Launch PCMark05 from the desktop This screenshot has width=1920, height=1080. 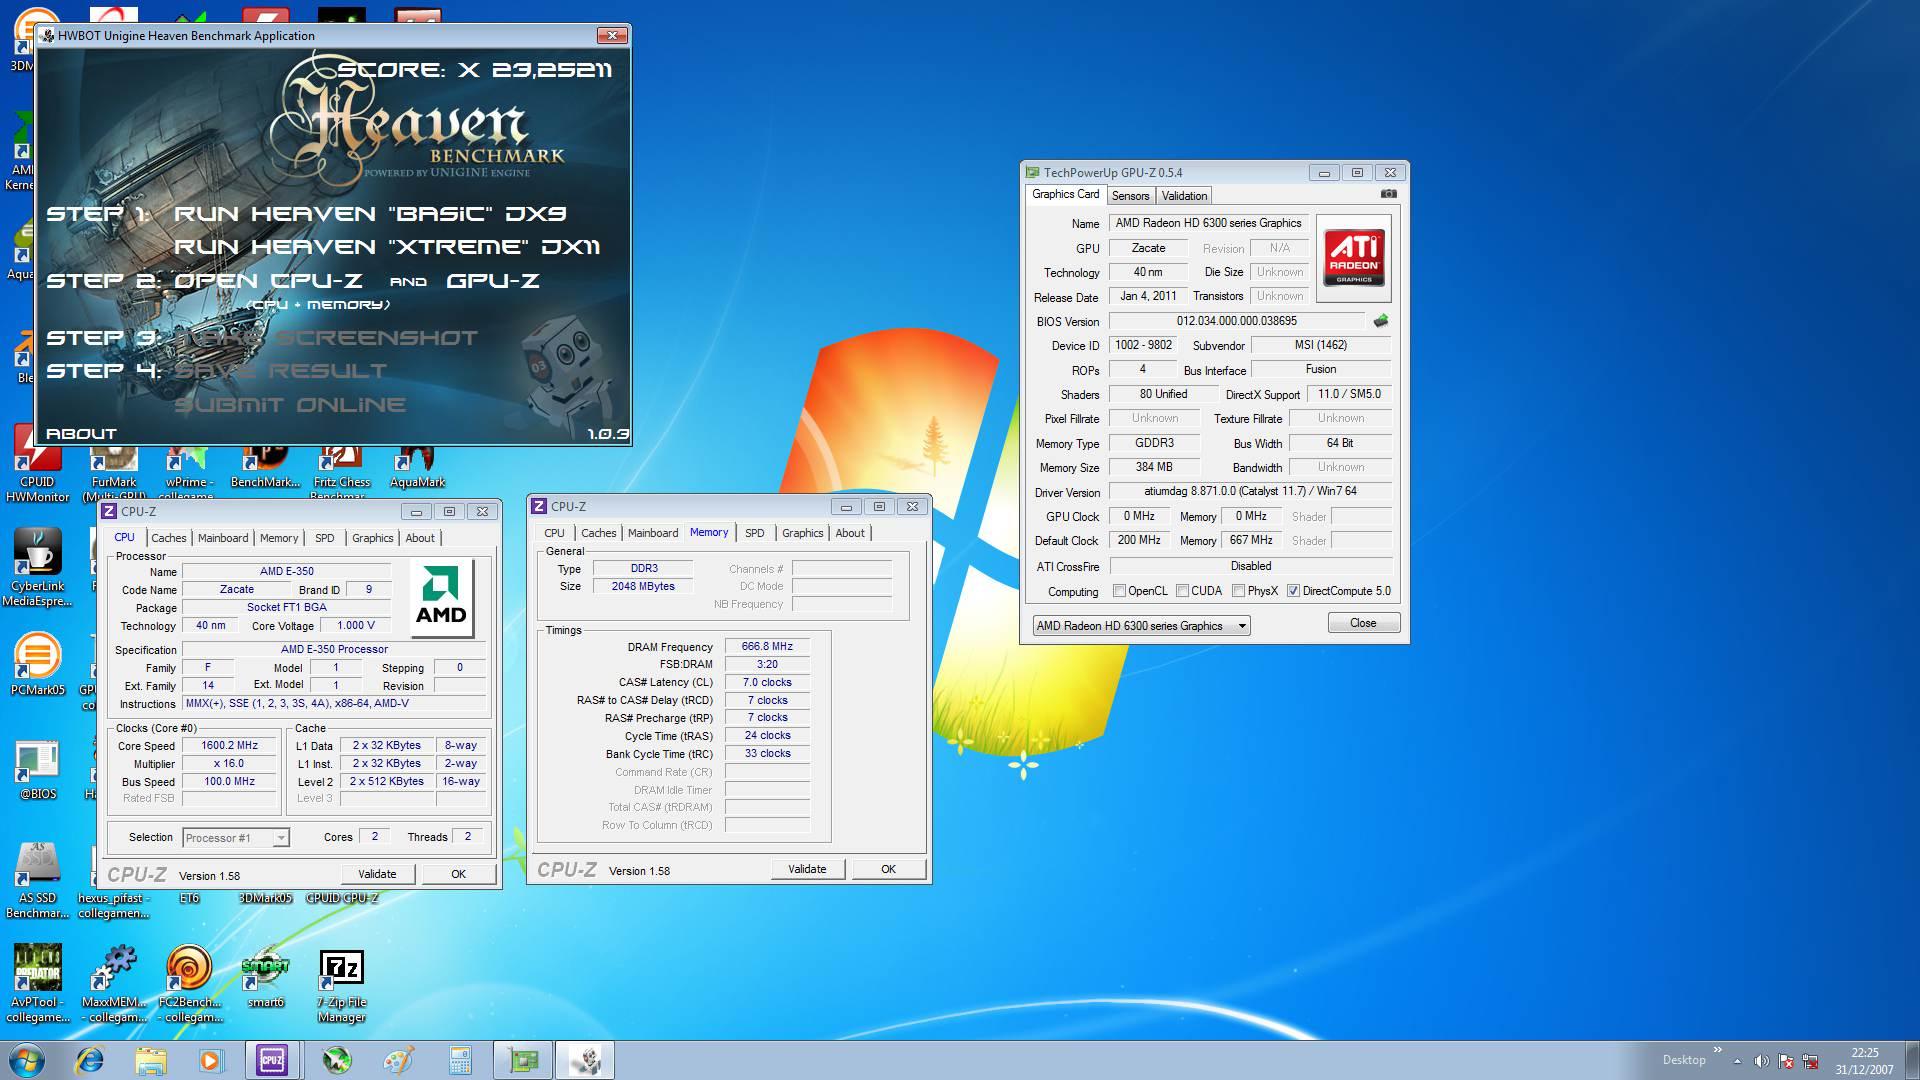[x=37, y=664]
